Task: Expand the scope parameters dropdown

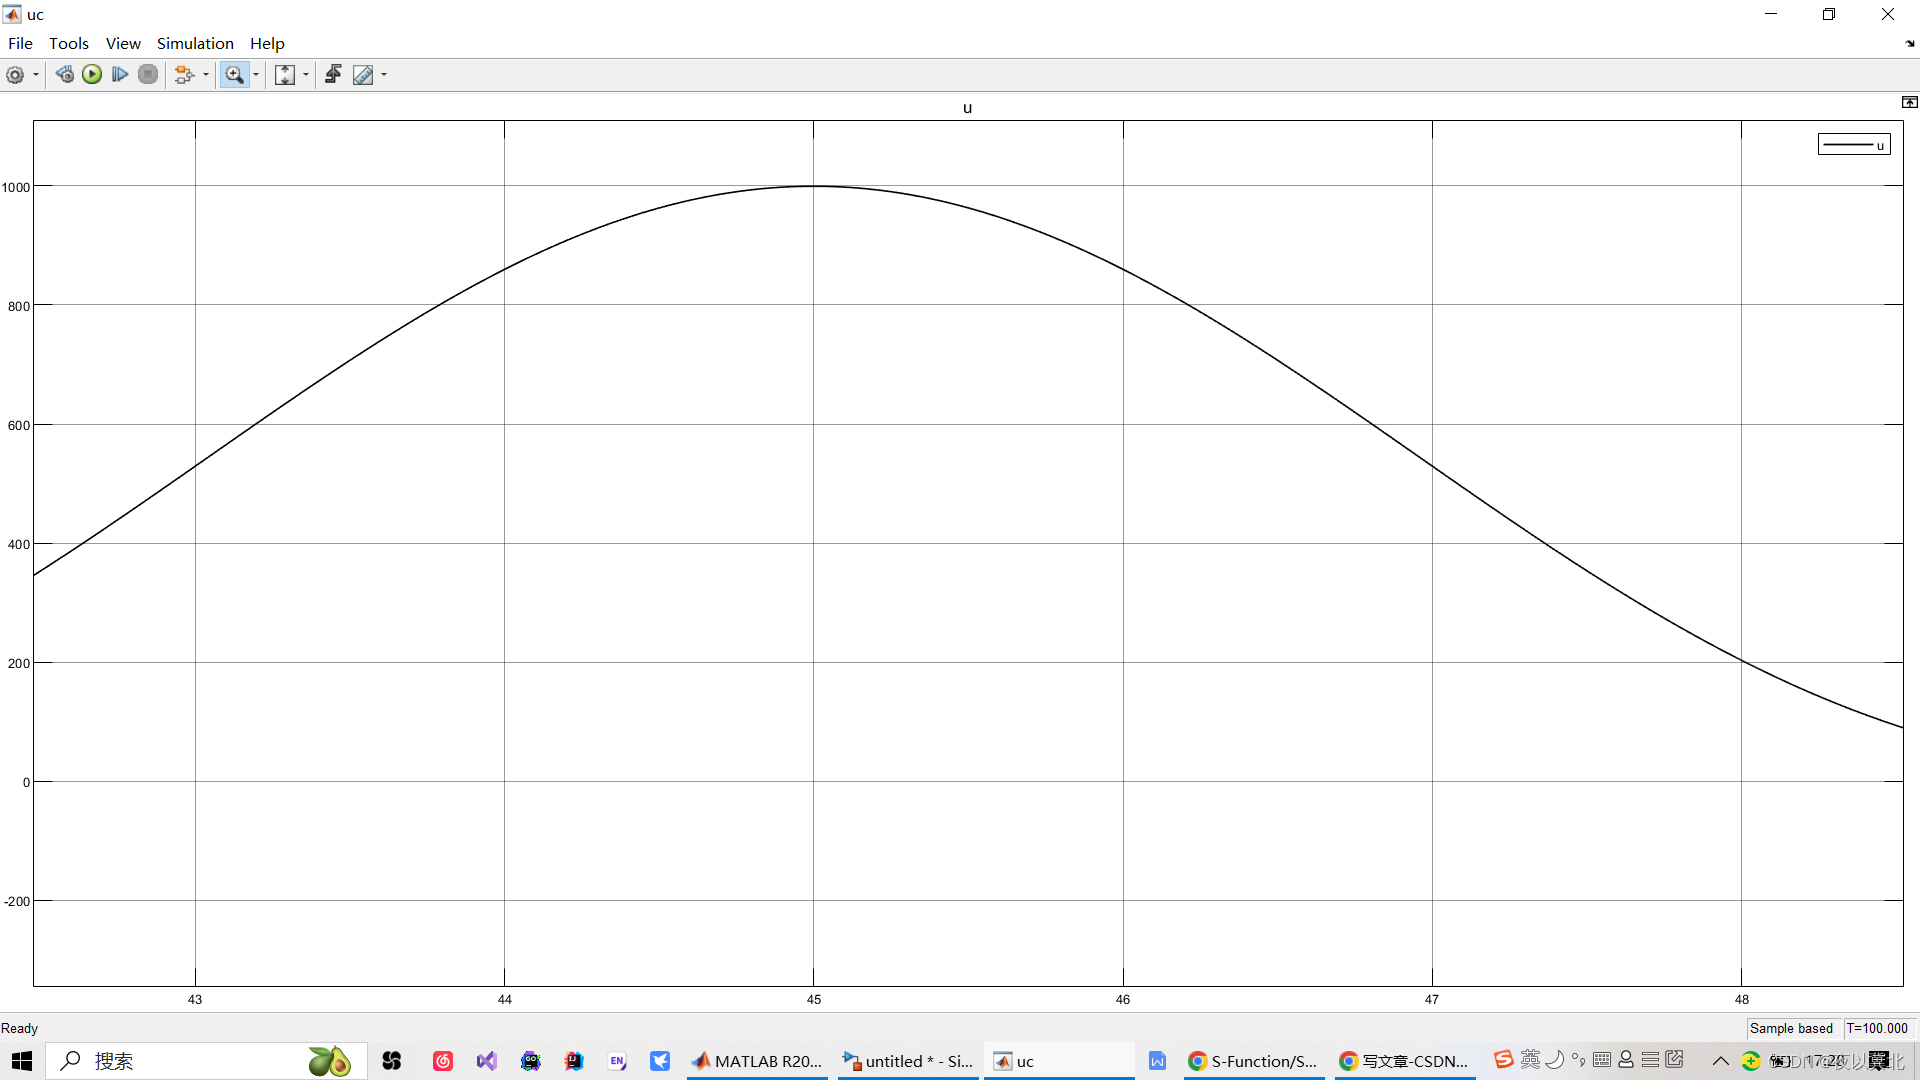Action: (33, 75)
